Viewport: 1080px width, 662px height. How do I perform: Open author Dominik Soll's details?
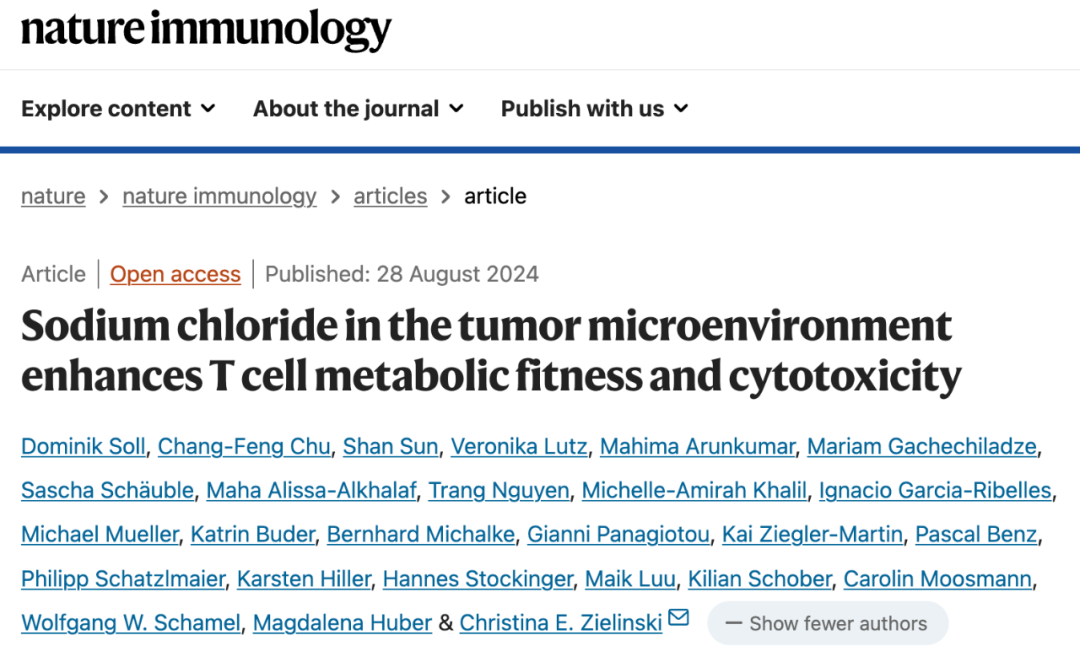tap(83, 446)
